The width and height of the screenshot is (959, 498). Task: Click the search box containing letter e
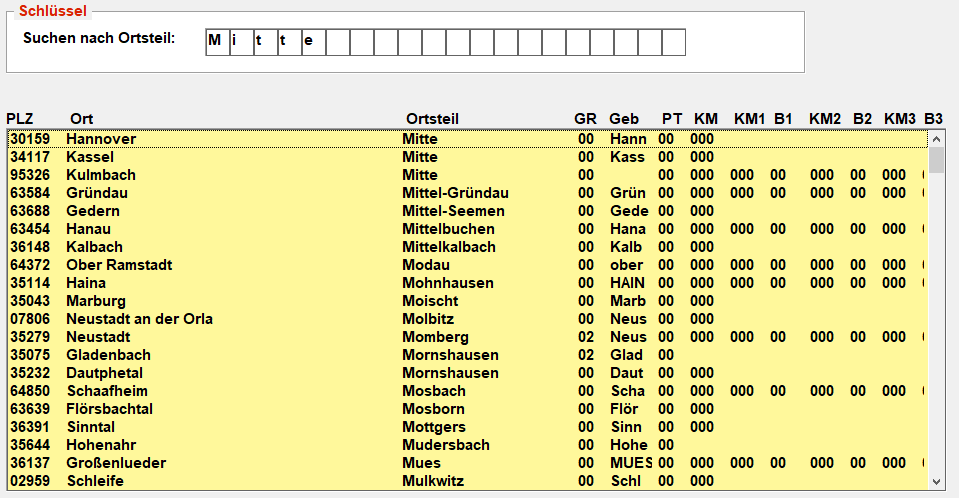[314, 42]
